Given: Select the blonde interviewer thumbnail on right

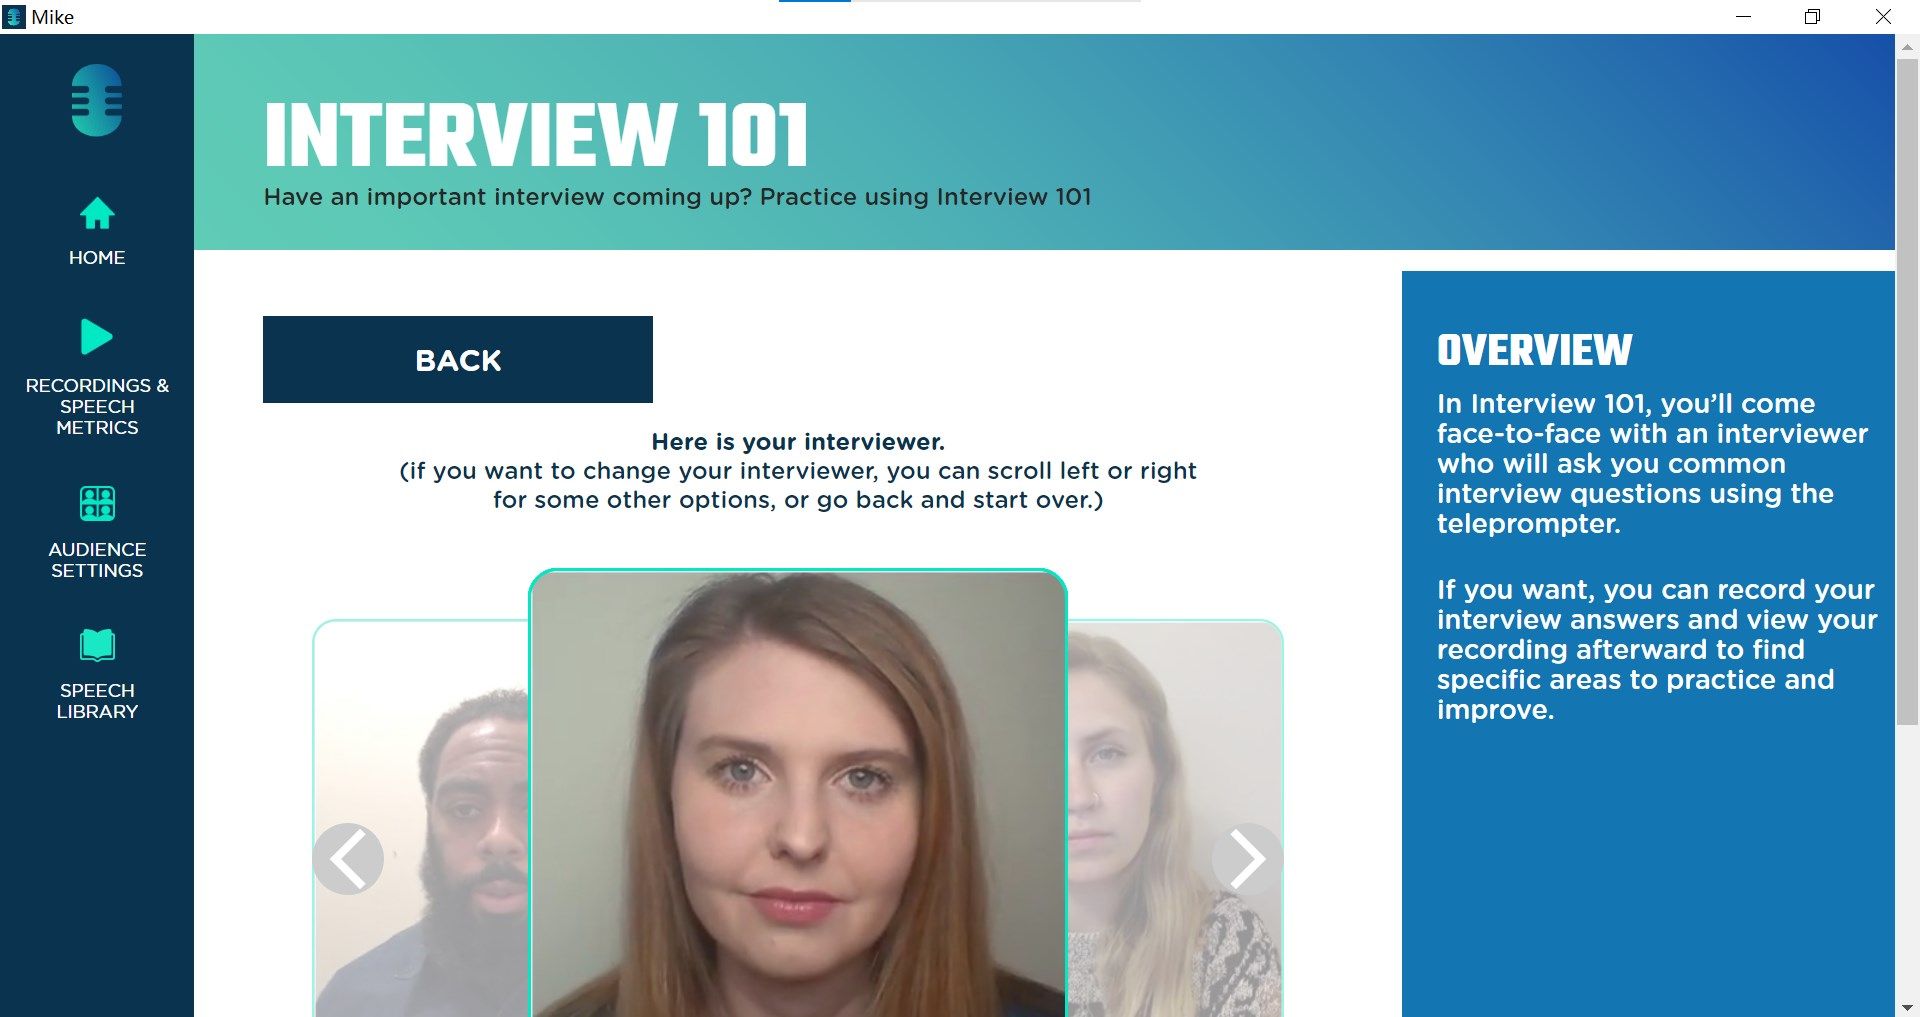Looking at the screenshot, I should [x=1175, y=818].
